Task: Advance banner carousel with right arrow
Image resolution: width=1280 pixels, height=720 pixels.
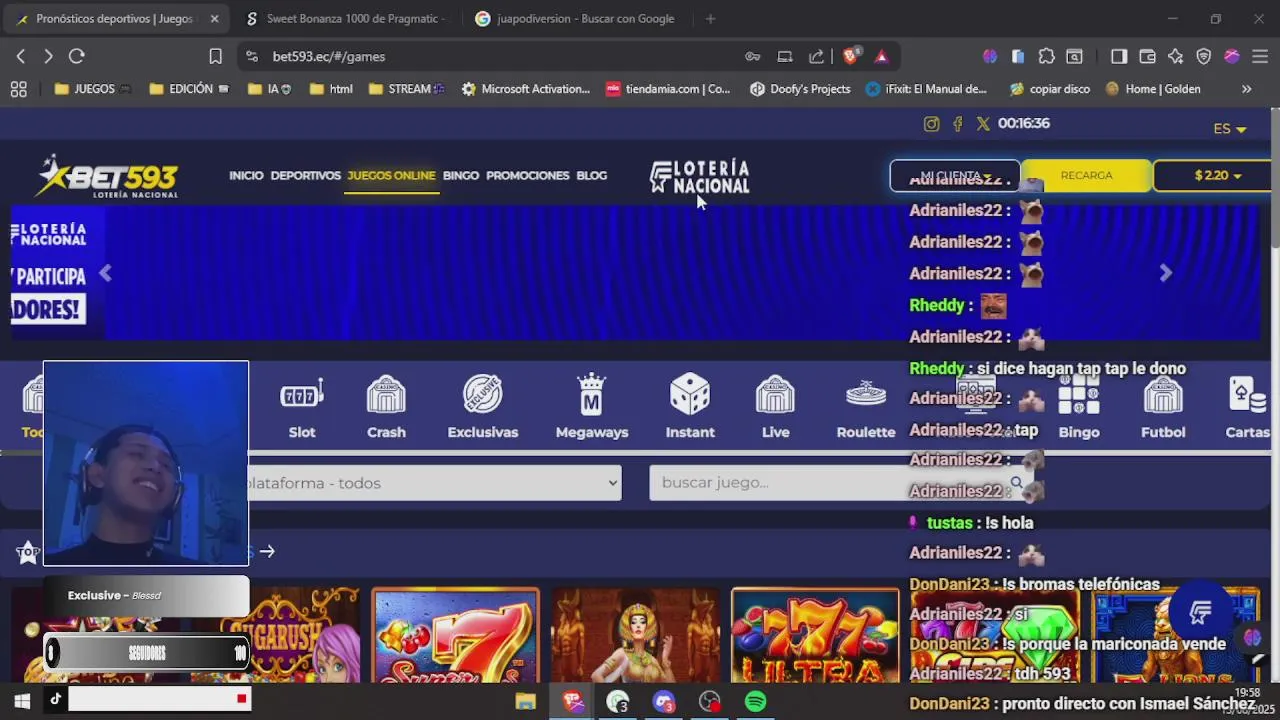Action: (x=1165, y=273)
